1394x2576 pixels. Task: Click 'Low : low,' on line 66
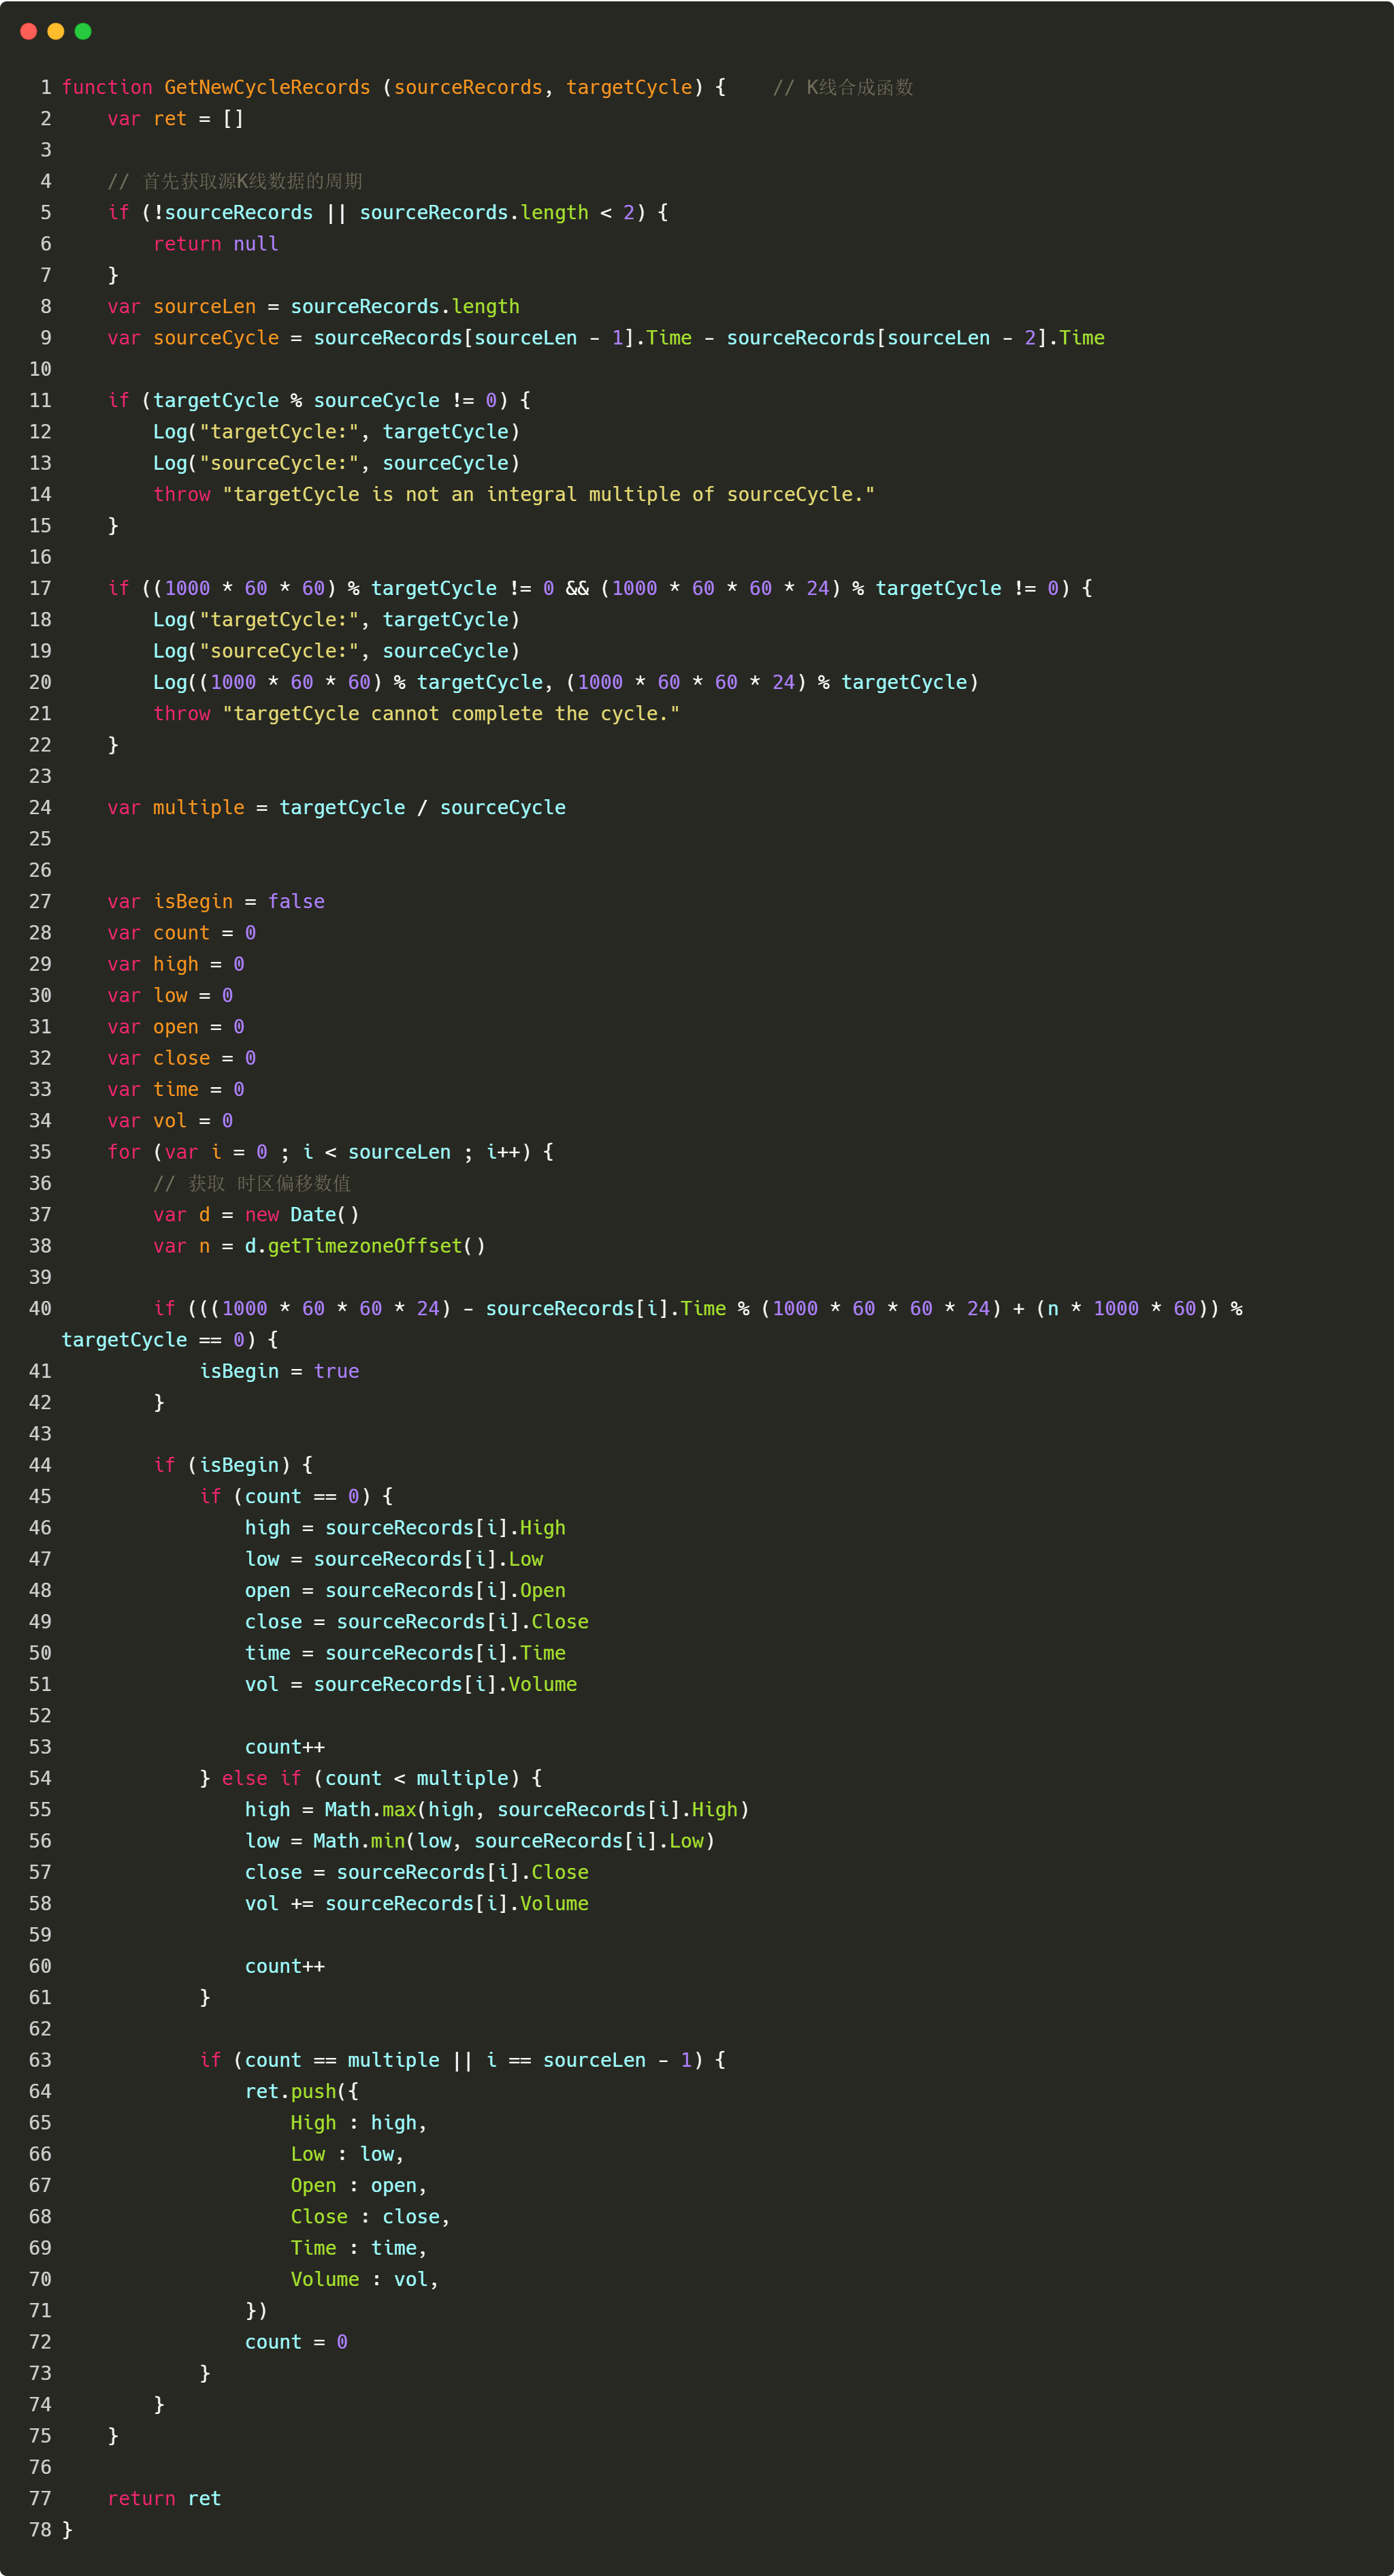(348, 2155)
